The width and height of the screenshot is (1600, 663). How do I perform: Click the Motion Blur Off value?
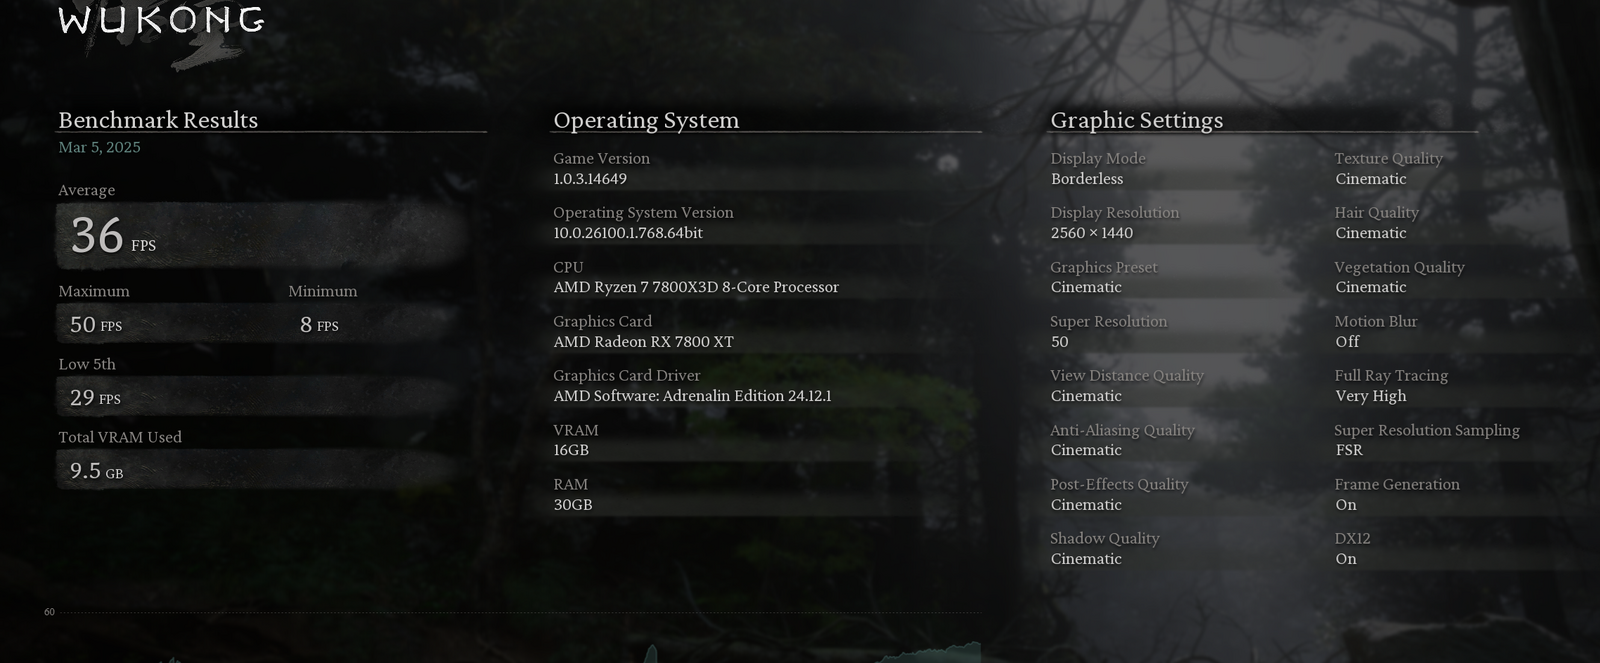(x=1348, y=342)
